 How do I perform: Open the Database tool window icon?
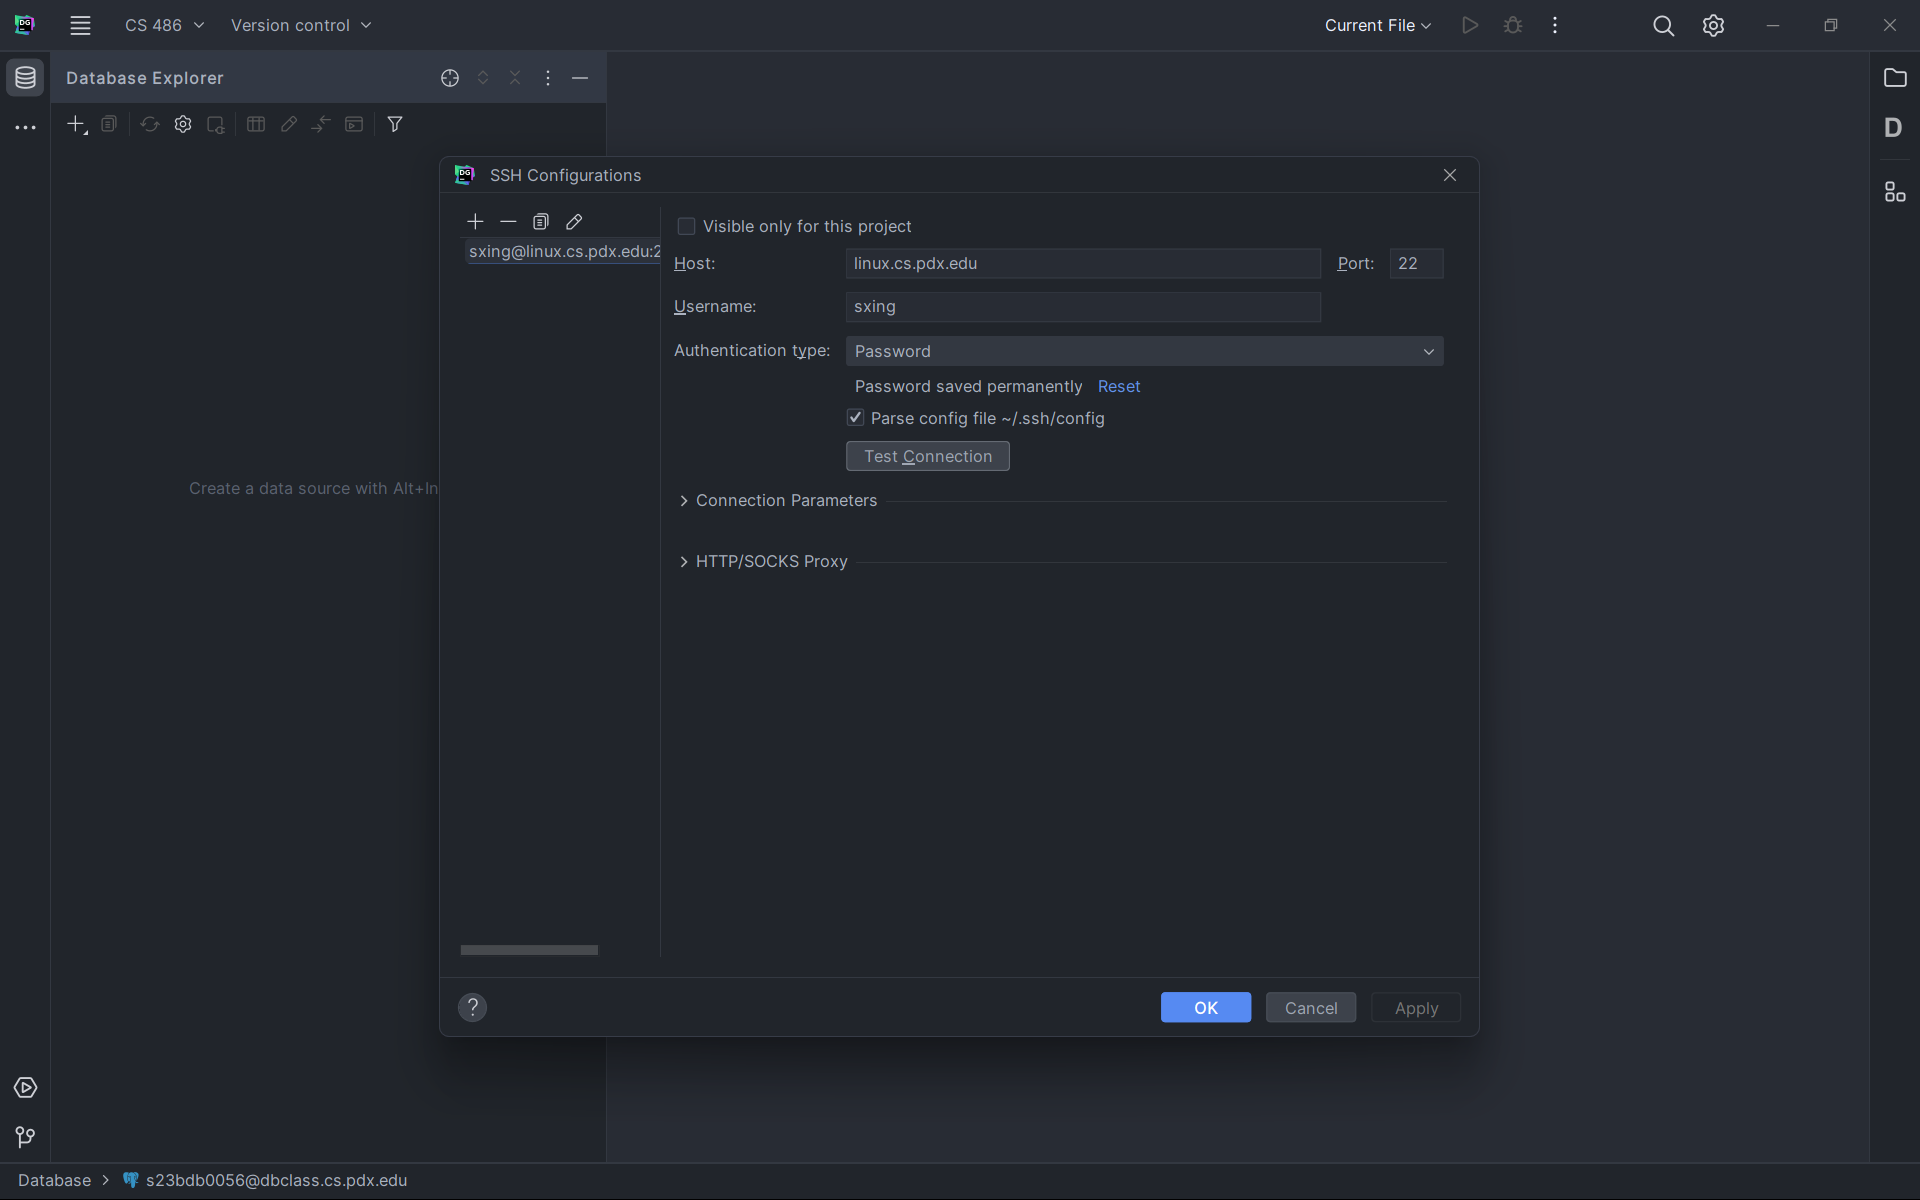click(25, 78)
